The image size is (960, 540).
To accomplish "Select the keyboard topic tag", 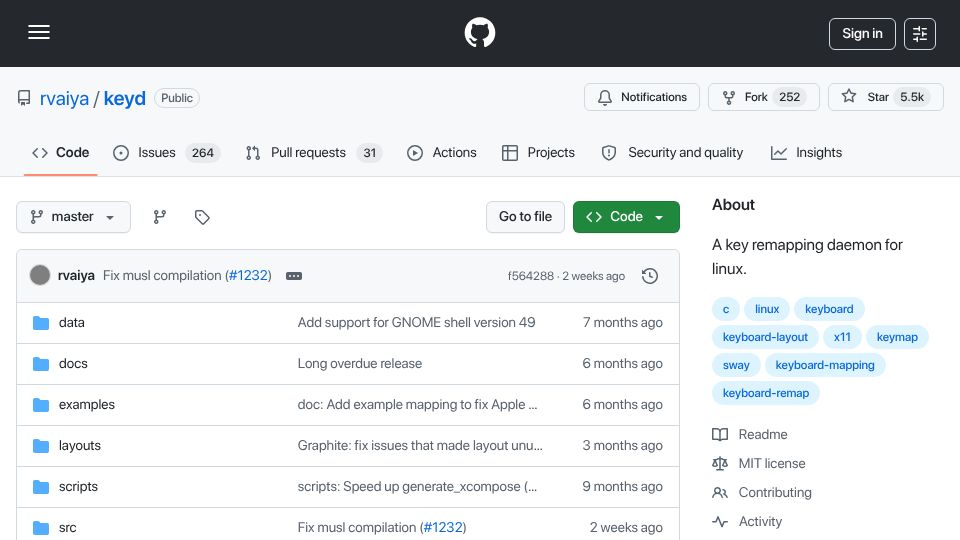I will [829, 309].
